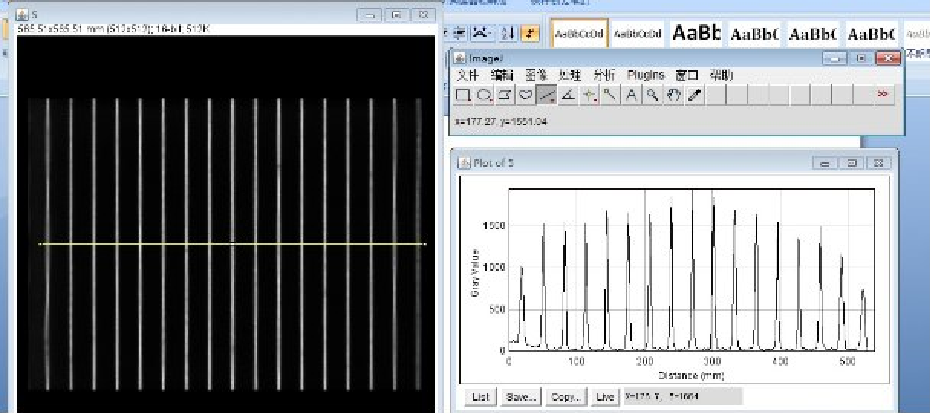Expand more tools with red arrows
This screenshot has height=413, width=930.
pyautogui.click(x=883, y=95)
